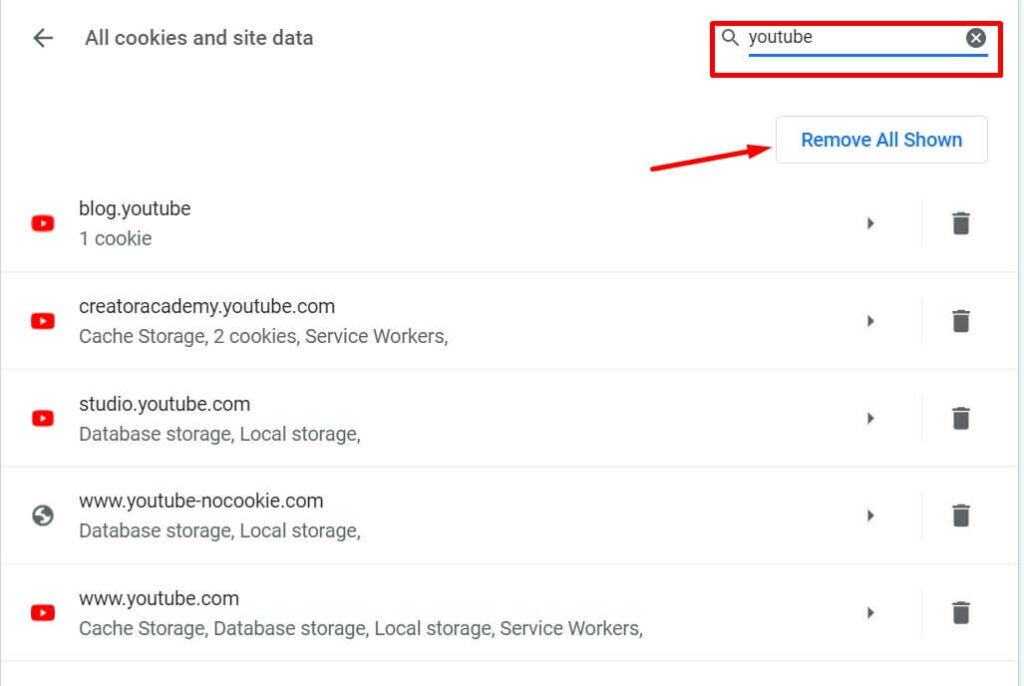Image resolution: width=1024 pixels, height=686 pixels.
Task: Expand the www.youtube-nocookie.com row
Action: [870, 515]
